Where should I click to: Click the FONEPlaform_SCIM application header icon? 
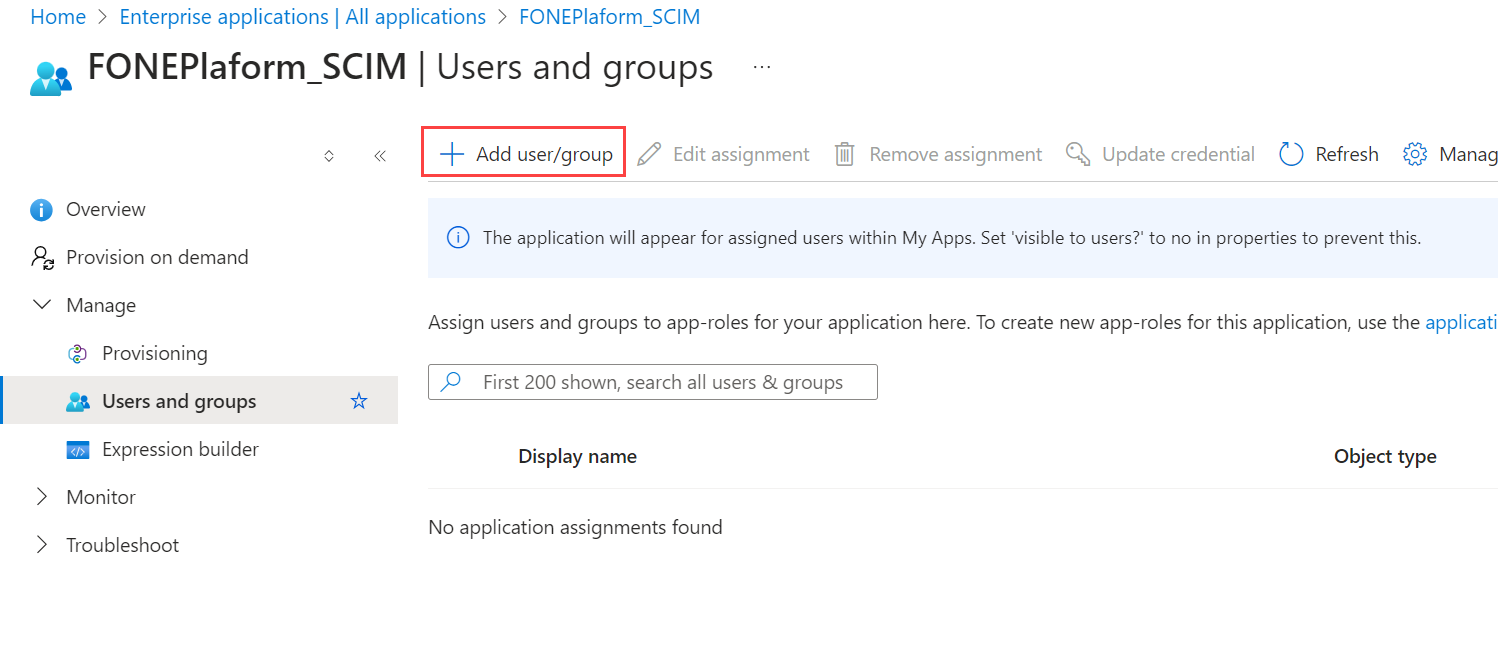point(51,78)
